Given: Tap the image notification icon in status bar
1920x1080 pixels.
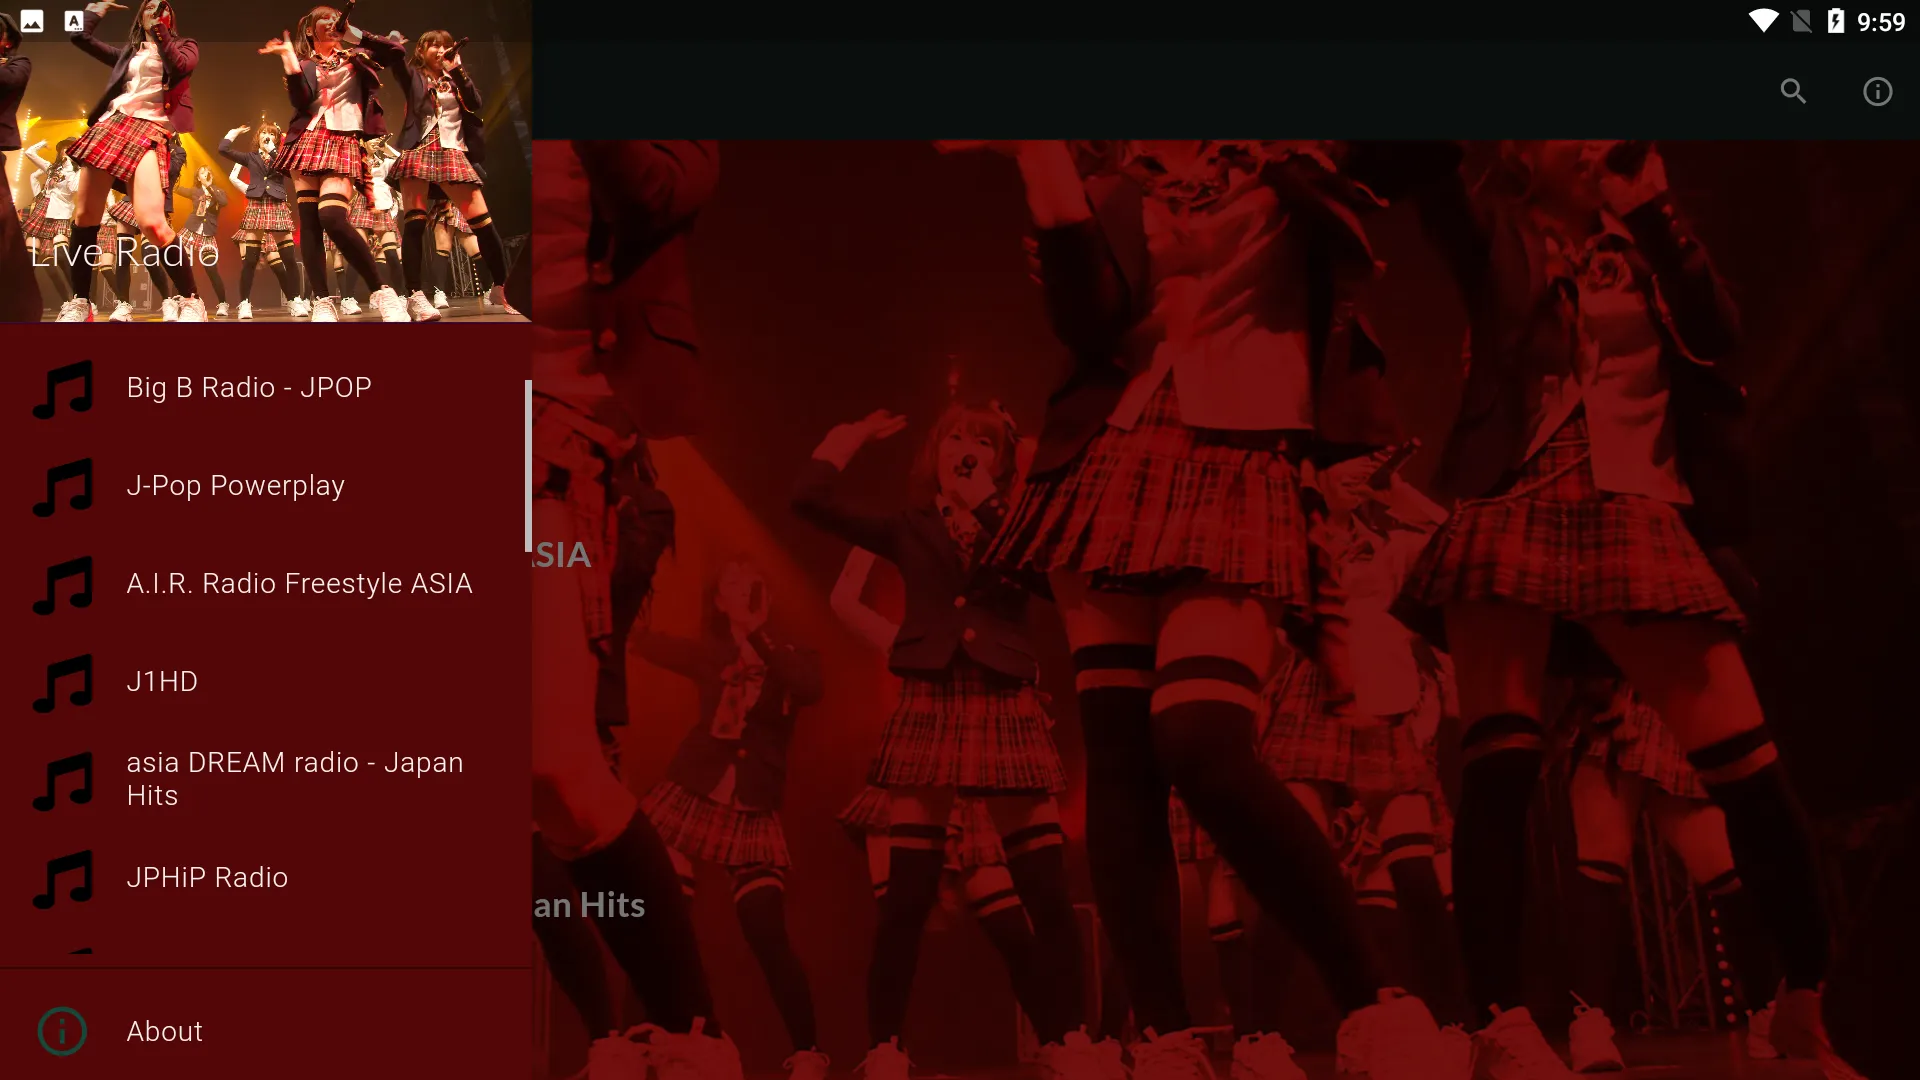Looking at the screenshot, I should (32, 21).
